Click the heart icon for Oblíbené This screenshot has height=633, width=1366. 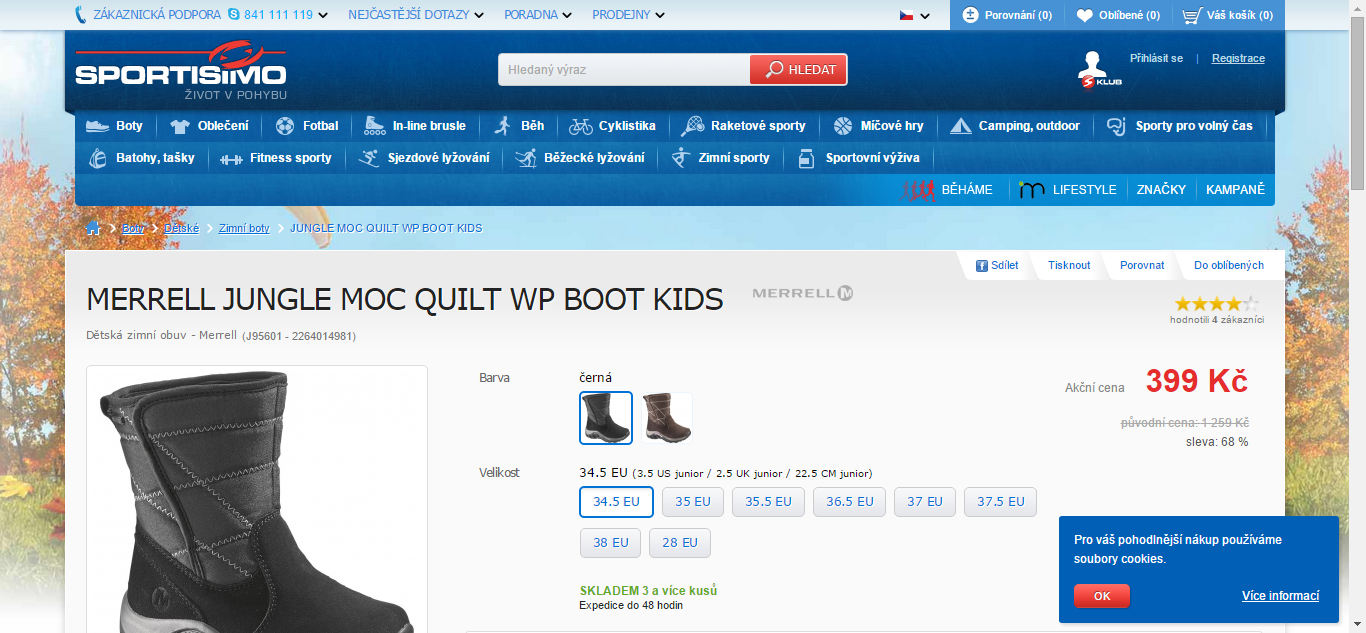click(1084, 15)
